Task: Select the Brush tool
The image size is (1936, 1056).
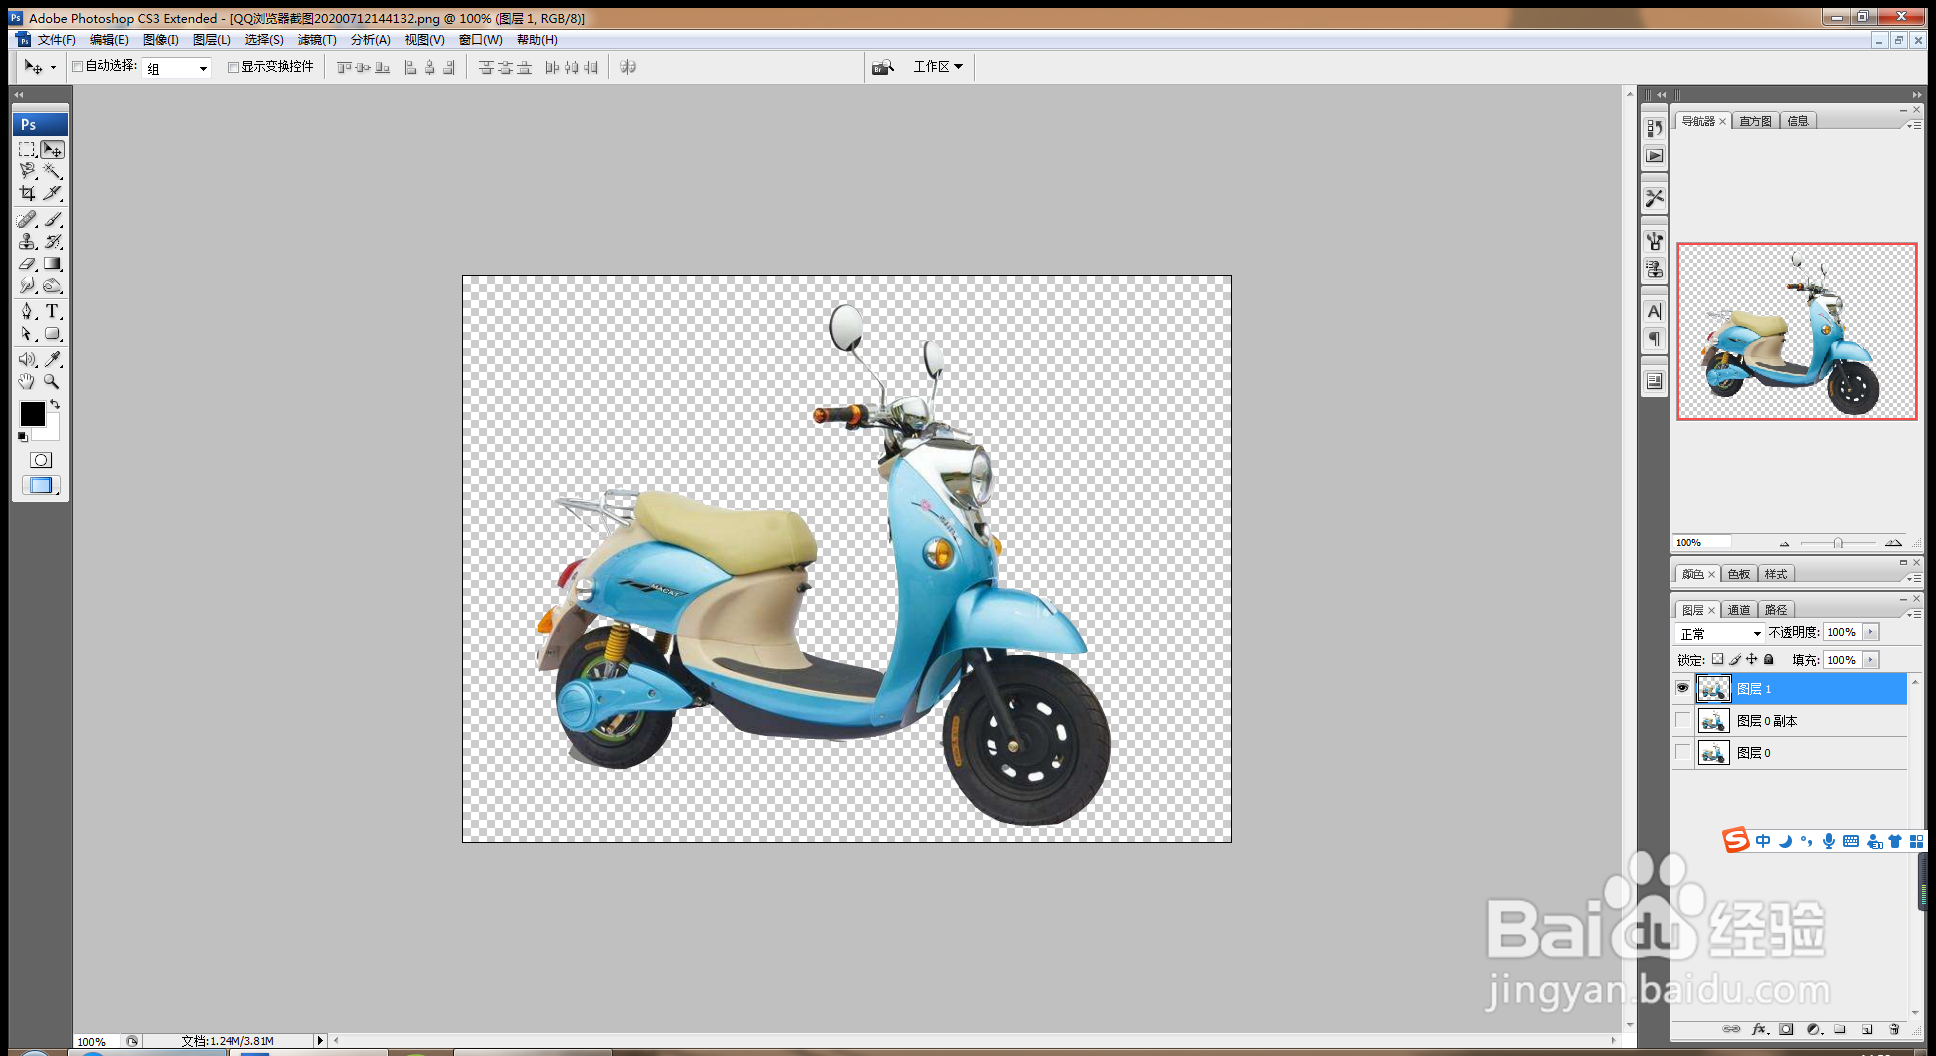Action: (x=53, y=219)
